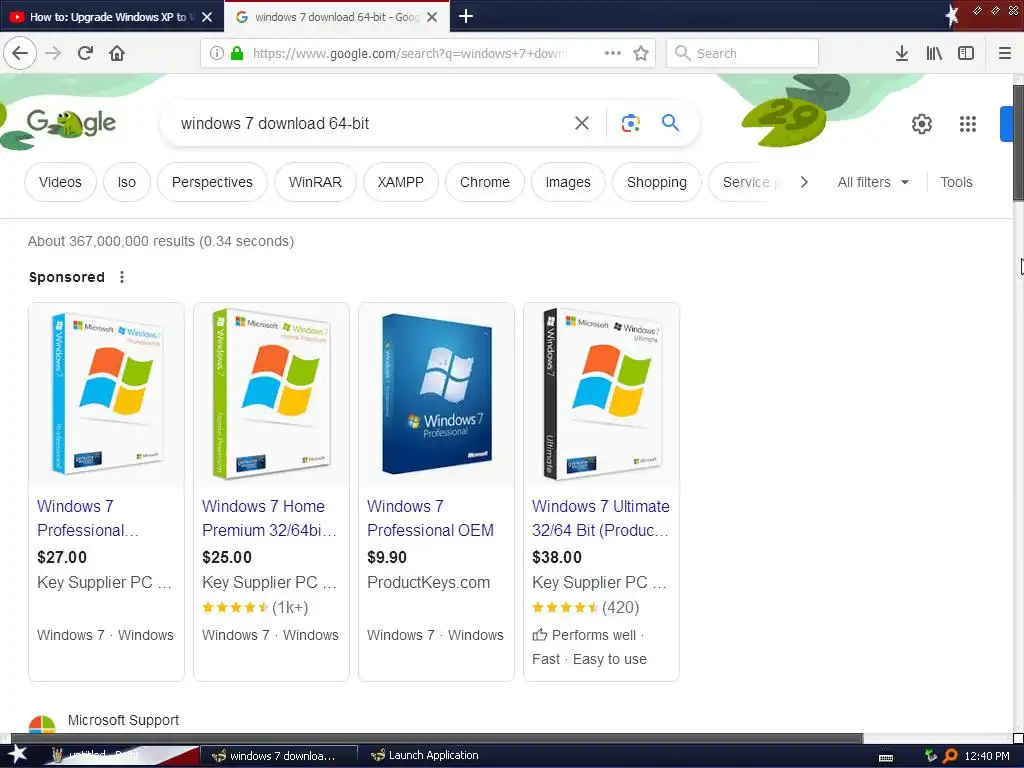Image resolution: width=1024 pixels, height=768 pixels.
Task: Toggle the sidebar view icon
Action: click(966, 53)
